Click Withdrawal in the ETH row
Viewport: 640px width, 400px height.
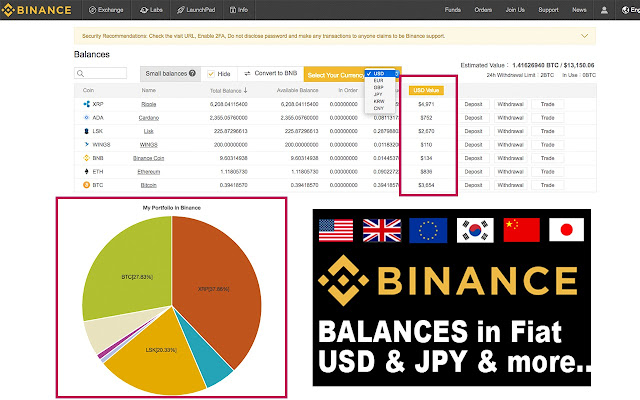click(510, 171)
